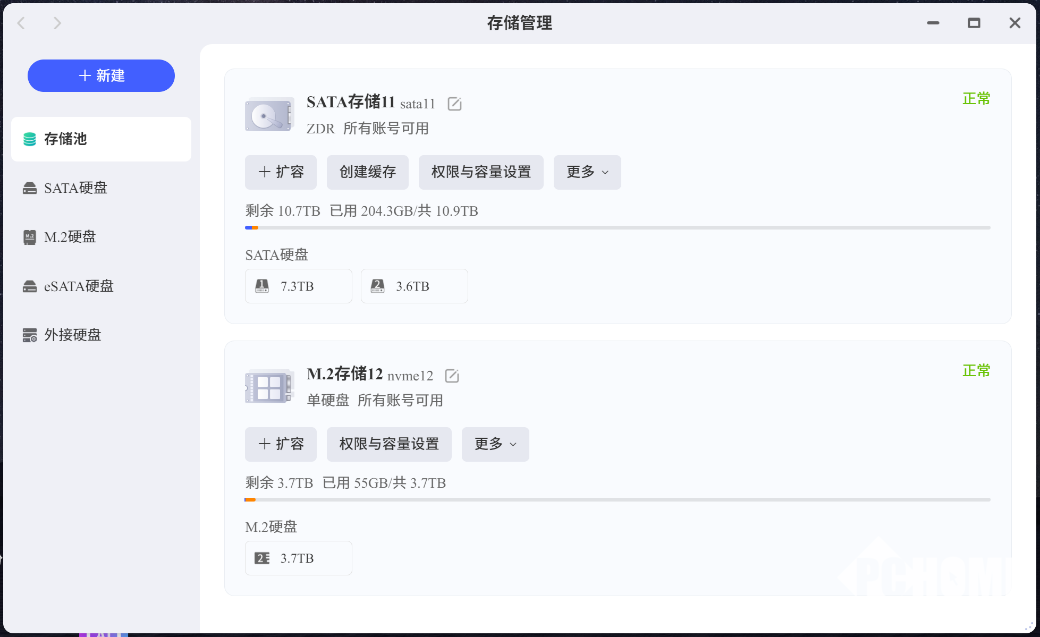
Task: Switch to SATA硬盘 in sidebar
Action: (101, 188)
